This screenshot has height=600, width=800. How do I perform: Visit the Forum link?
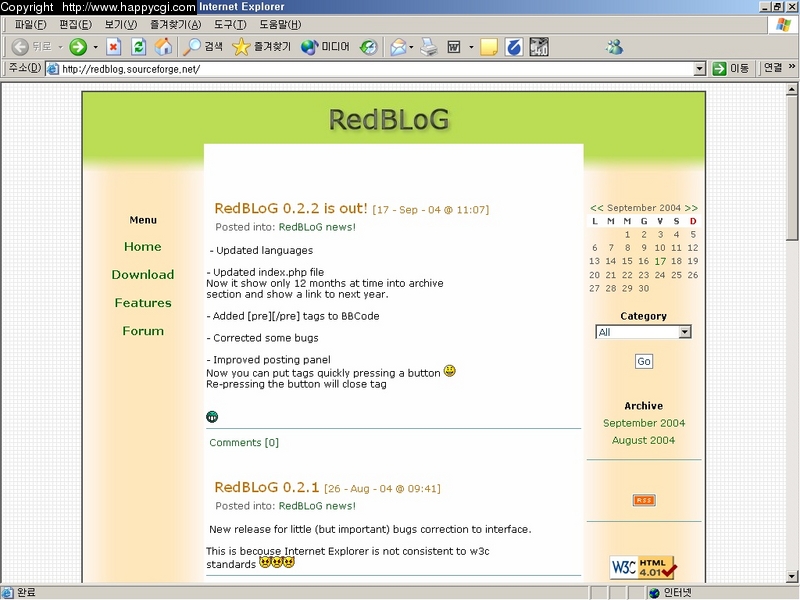pyautogui.click(x=143, y=331)
